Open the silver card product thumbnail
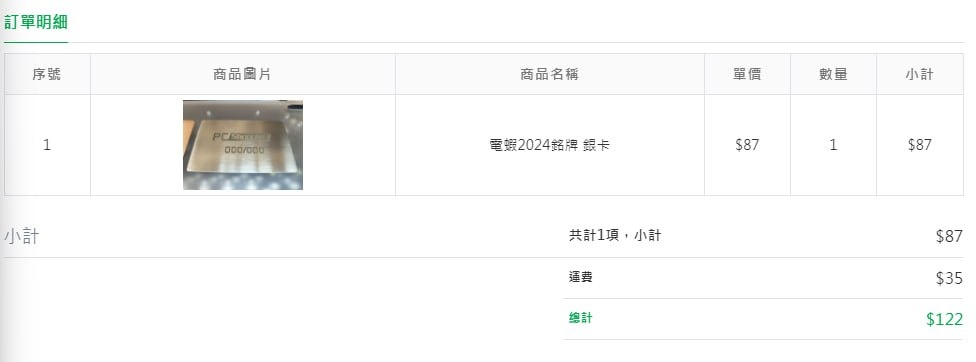Viewport: 976px width, 362px height. pyautogui.click(x=243, y=145)
